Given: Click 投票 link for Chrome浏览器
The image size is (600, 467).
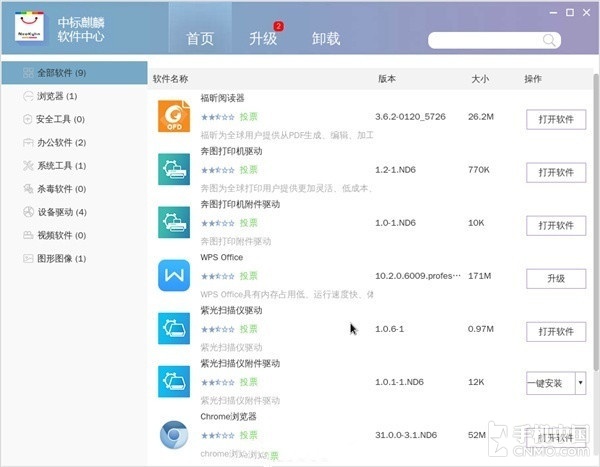Looking at the screenshot, I should click(248, 435).
